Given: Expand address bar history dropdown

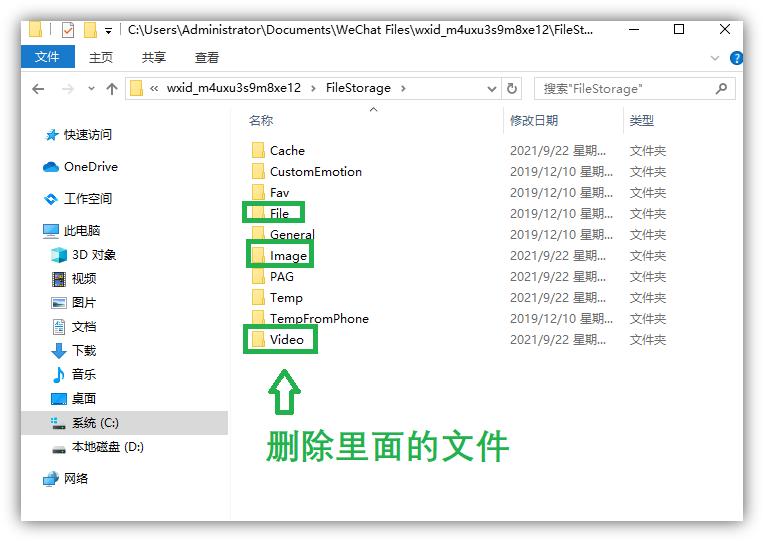Looking at the screenshot, I should point(492,89).
